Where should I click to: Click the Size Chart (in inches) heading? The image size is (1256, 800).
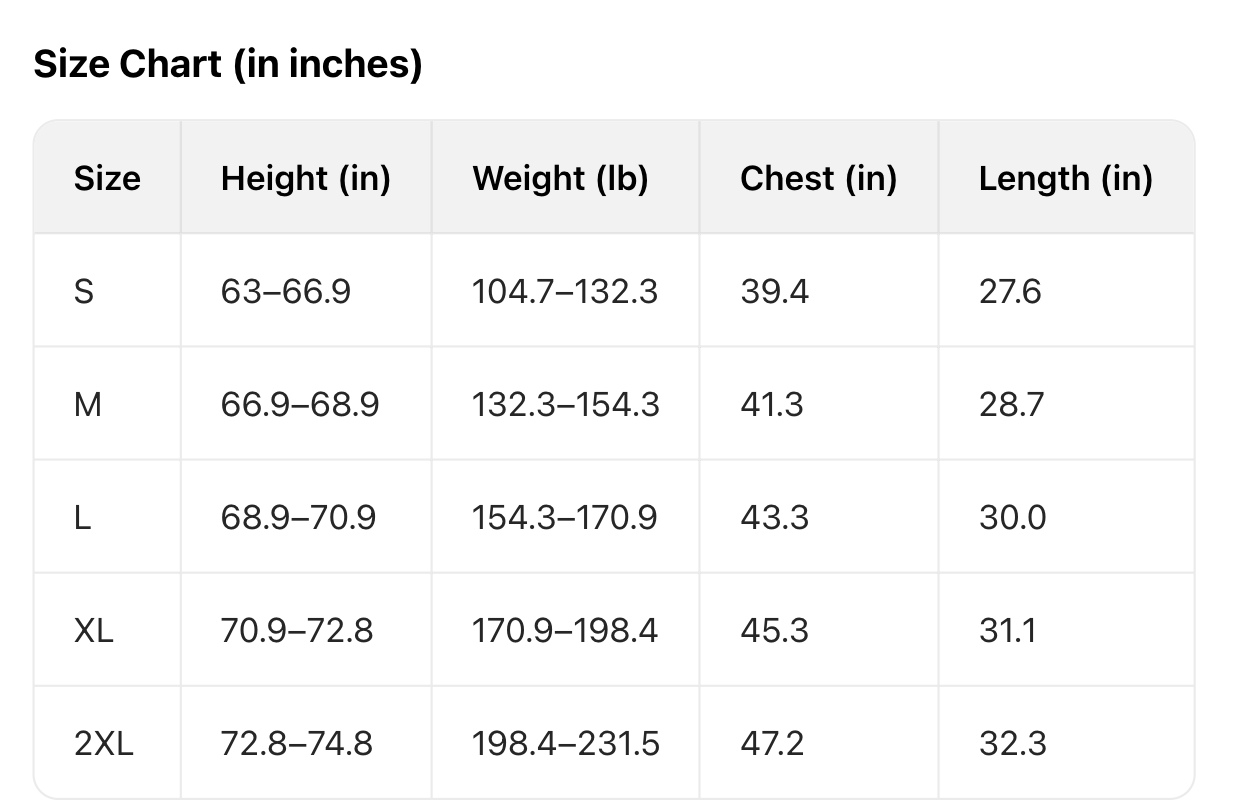coord(228,65)
